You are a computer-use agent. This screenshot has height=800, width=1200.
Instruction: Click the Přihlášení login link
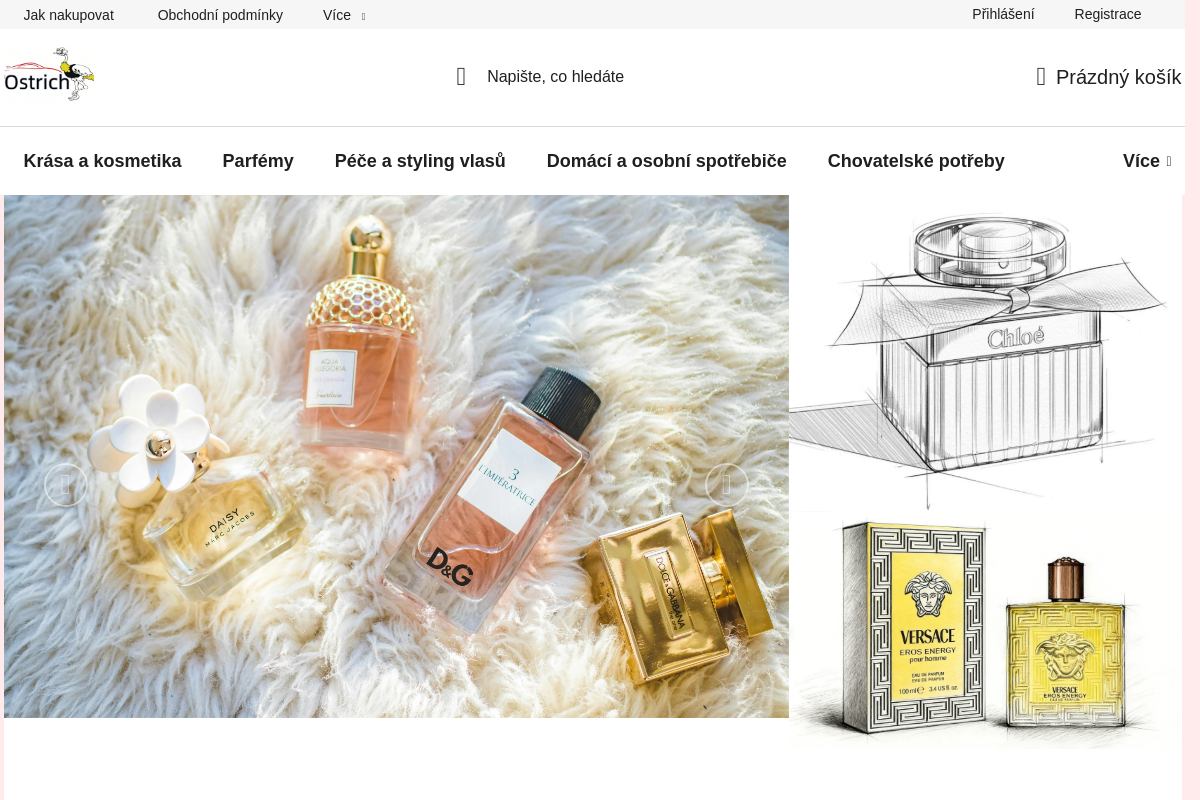[1003, 14]
